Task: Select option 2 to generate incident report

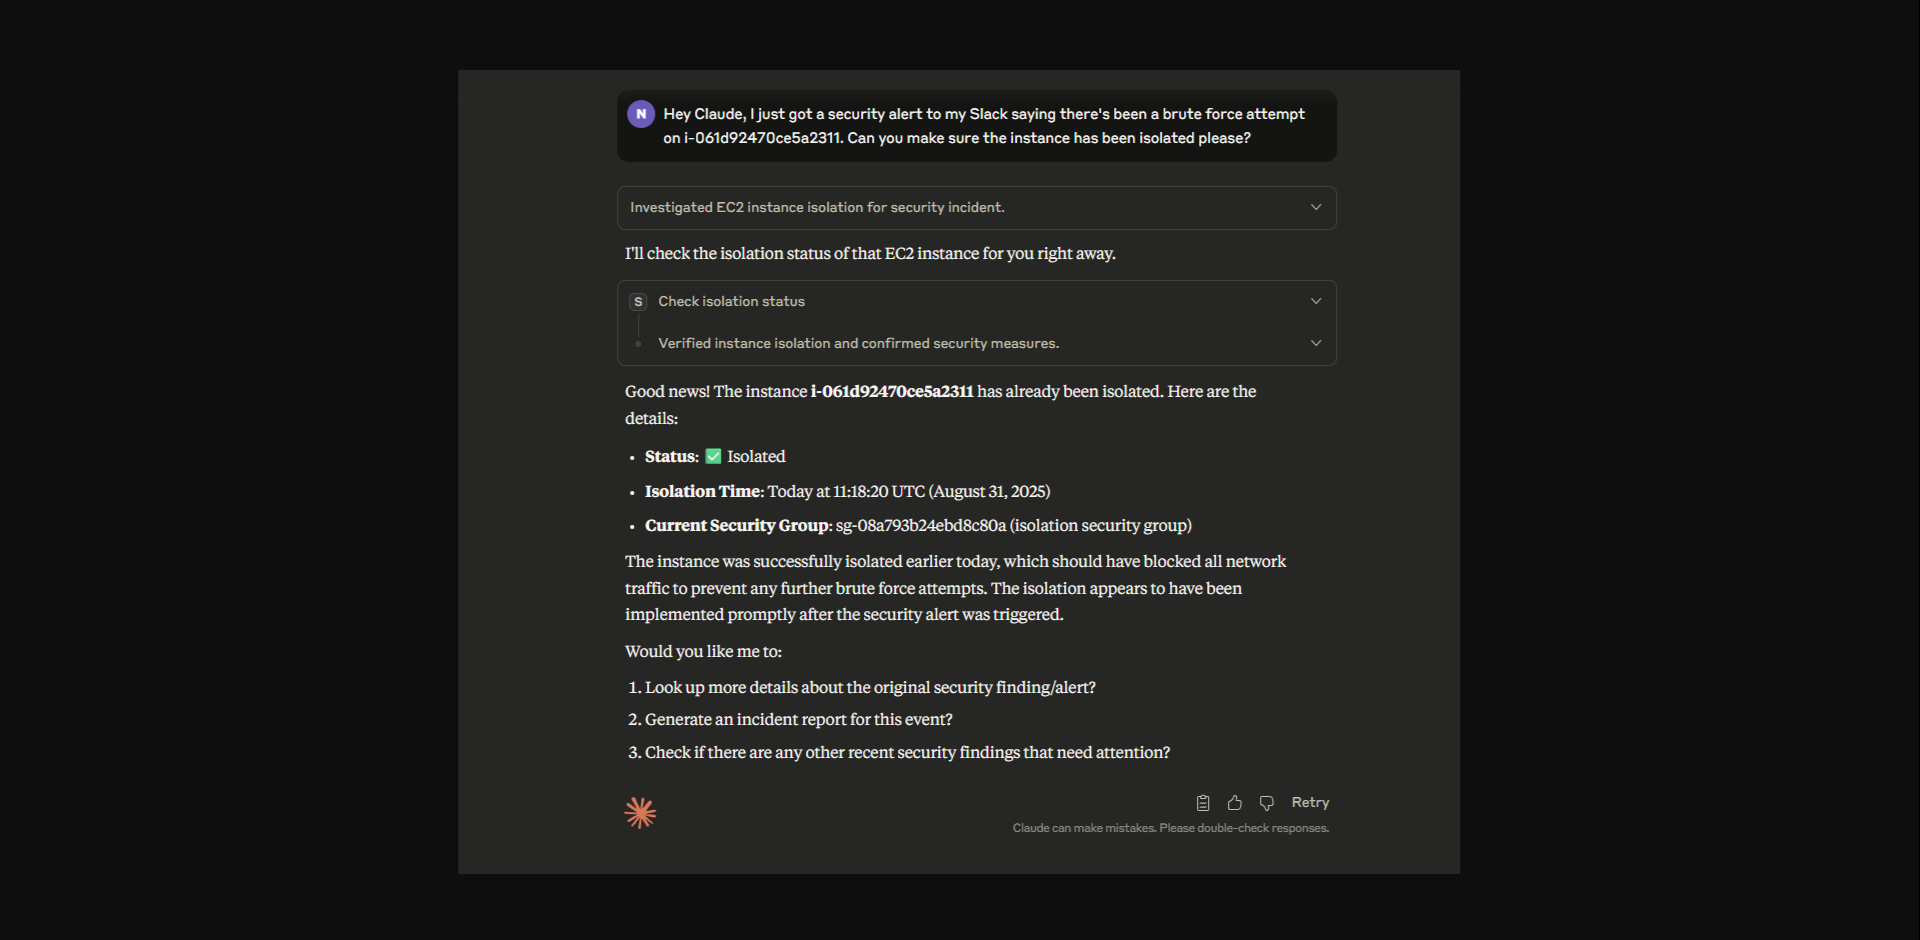Action: (797, 719)
